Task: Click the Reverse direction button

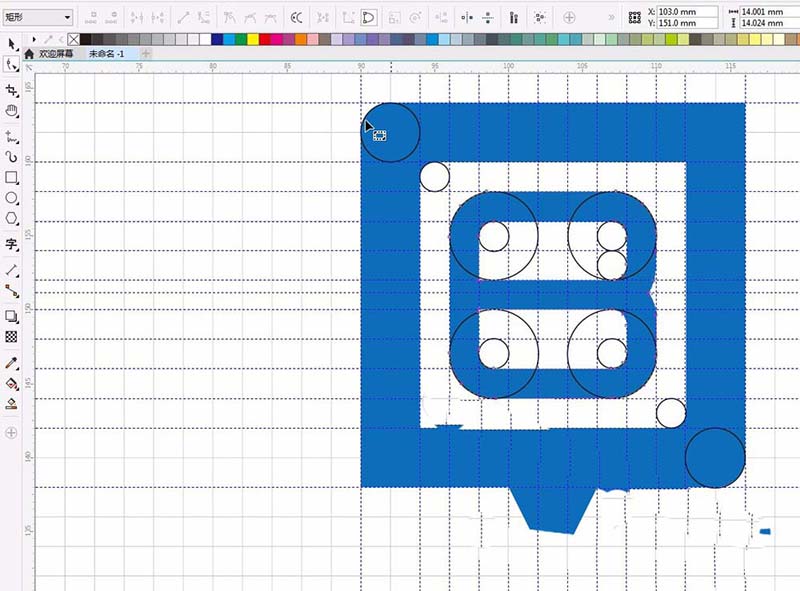Action: (x=296, y=18)
